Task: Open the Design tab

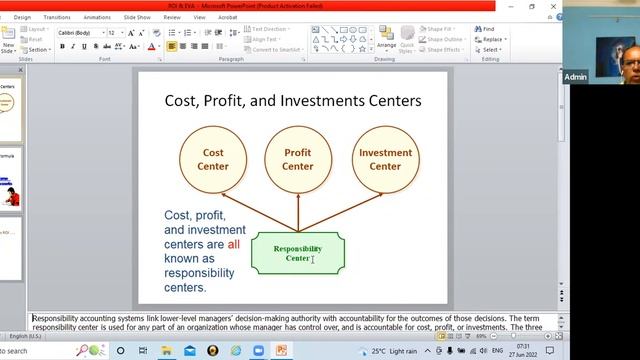Action: click(x=22, y=18)
